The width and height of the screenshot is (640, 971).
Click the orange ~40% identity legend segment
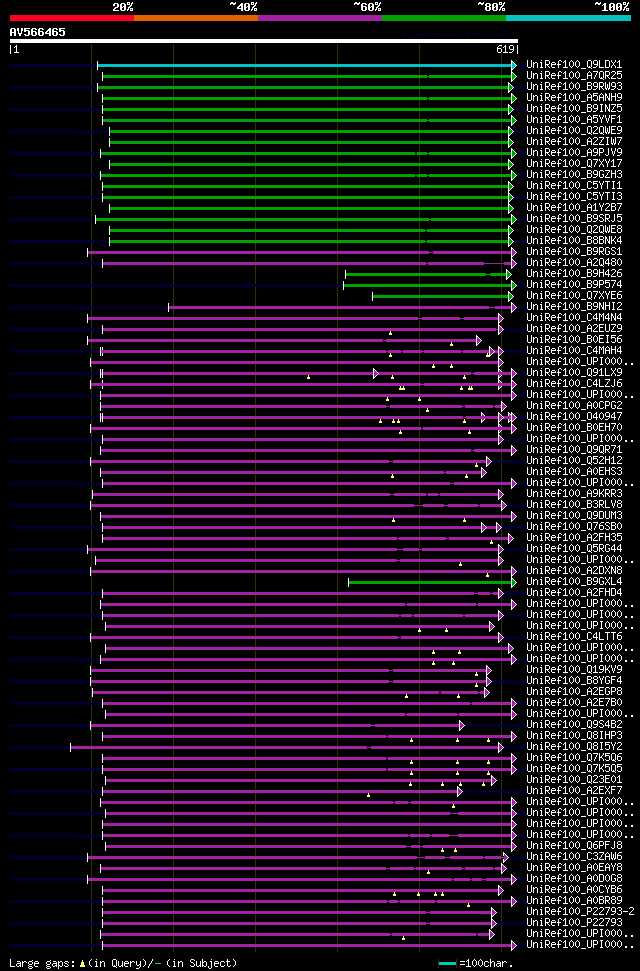196,18
